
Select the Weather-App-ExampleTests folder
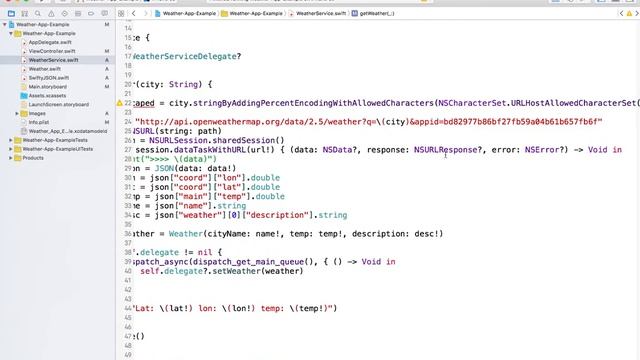55,140
